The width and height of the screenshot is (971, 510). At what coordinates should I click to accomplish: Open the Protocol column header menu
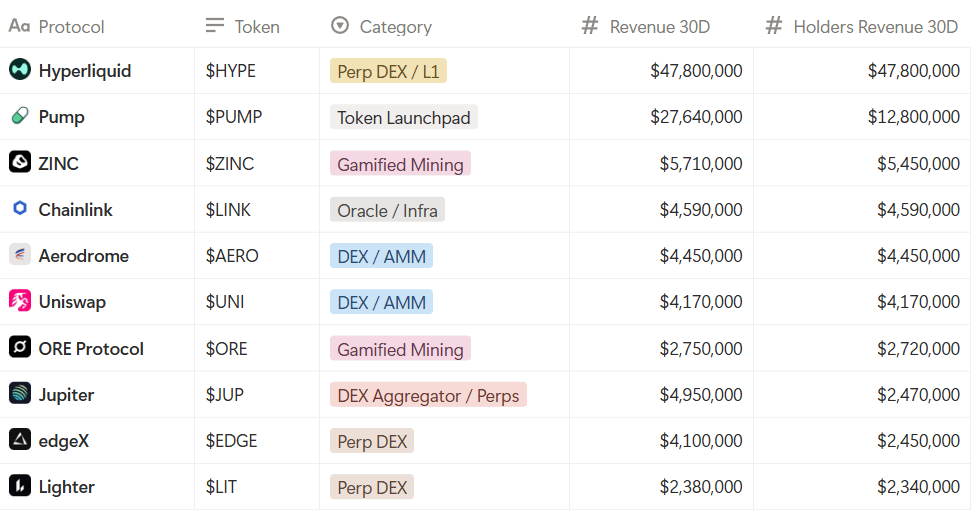click(97, 24)
